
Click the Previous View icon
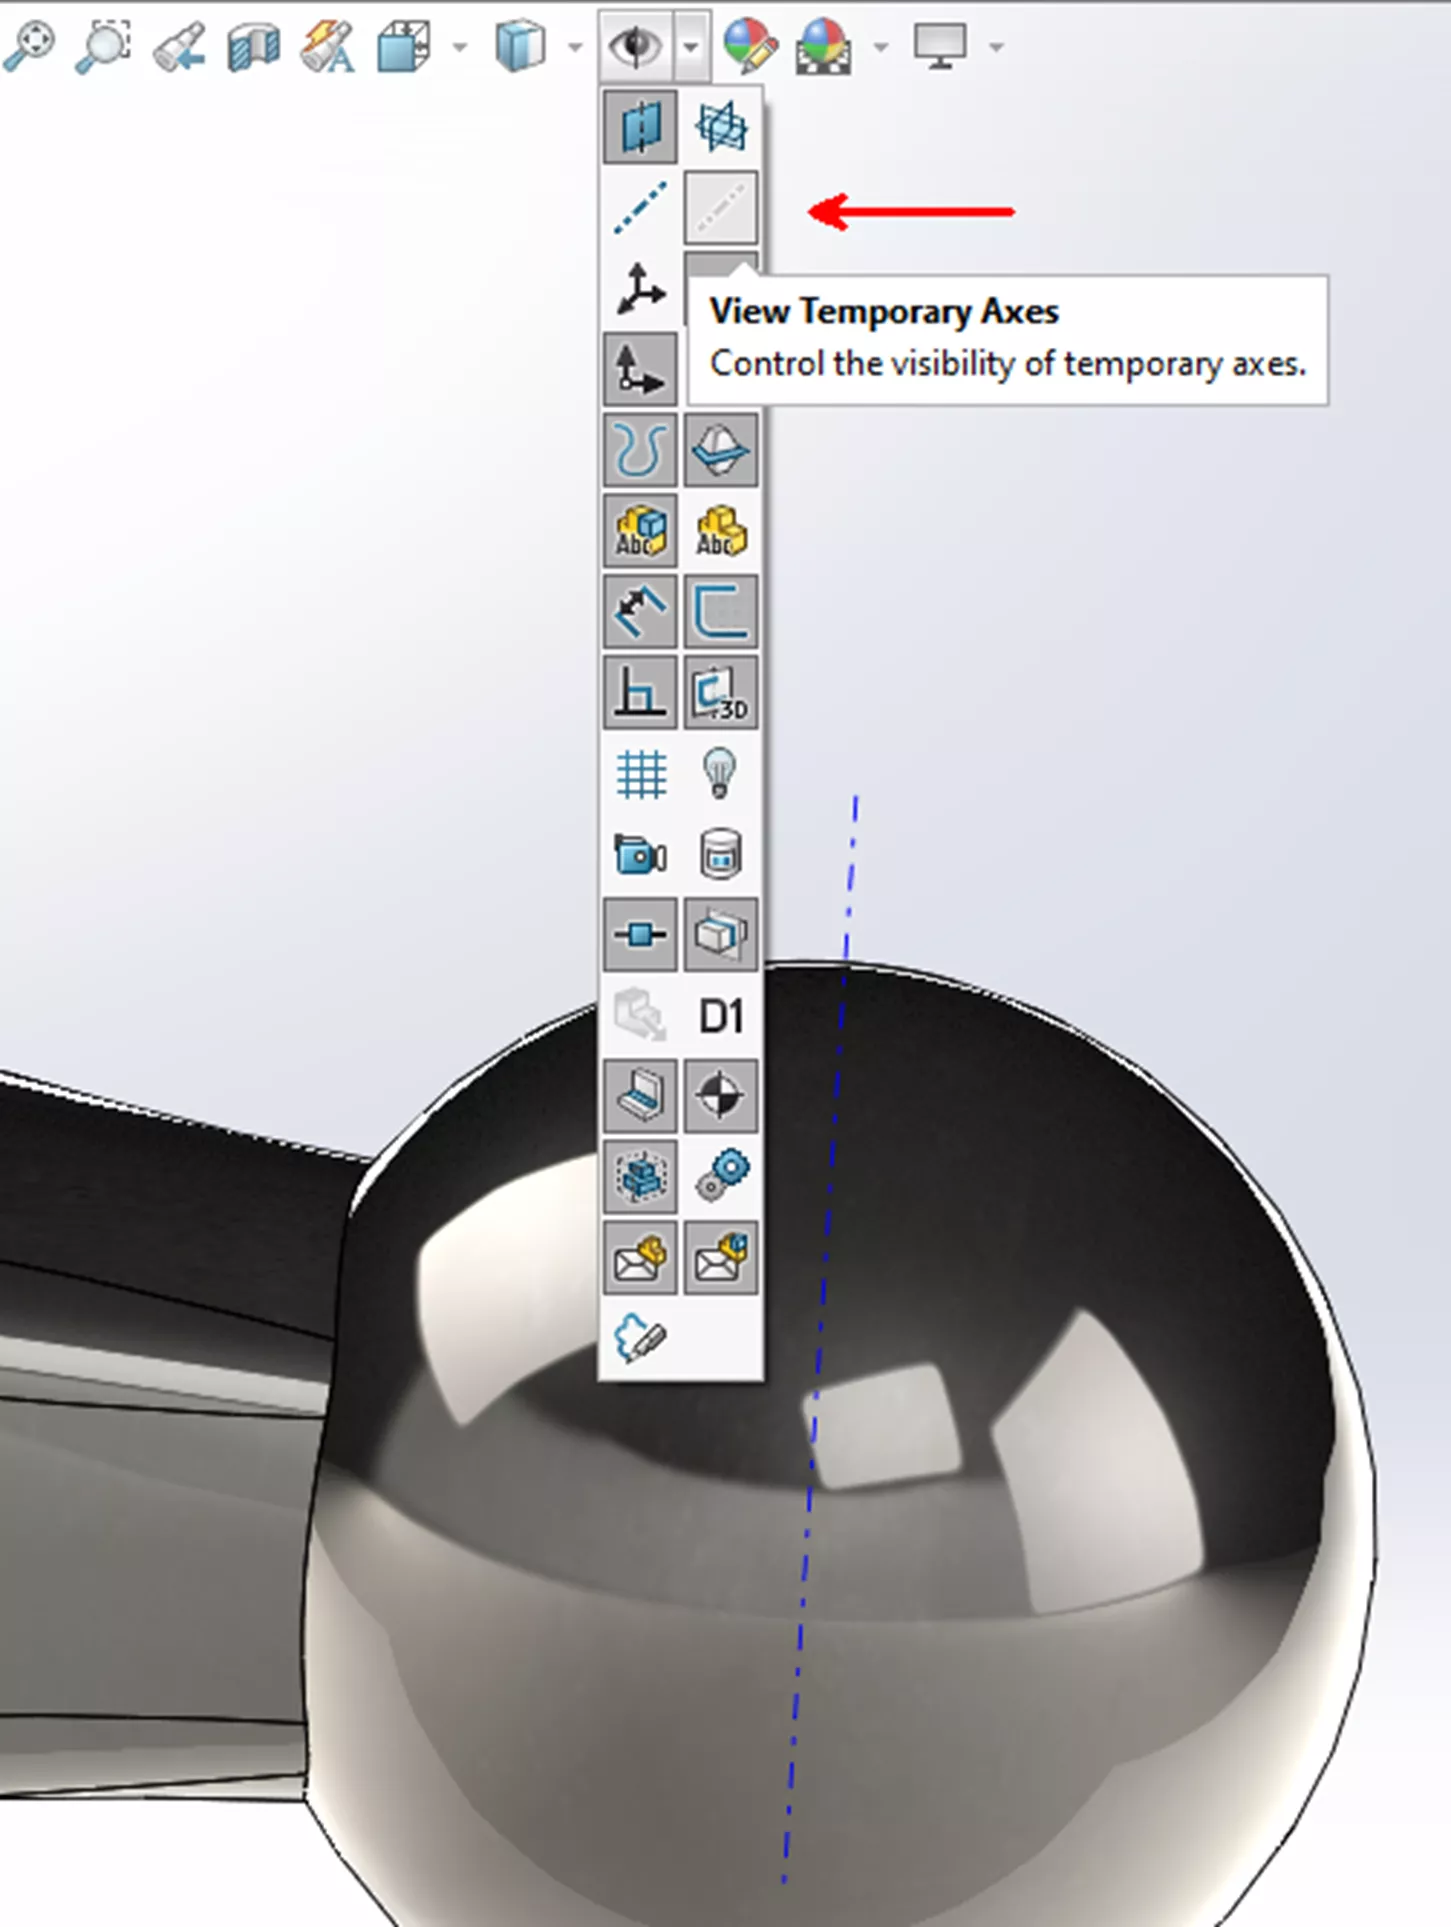point(179,47)
